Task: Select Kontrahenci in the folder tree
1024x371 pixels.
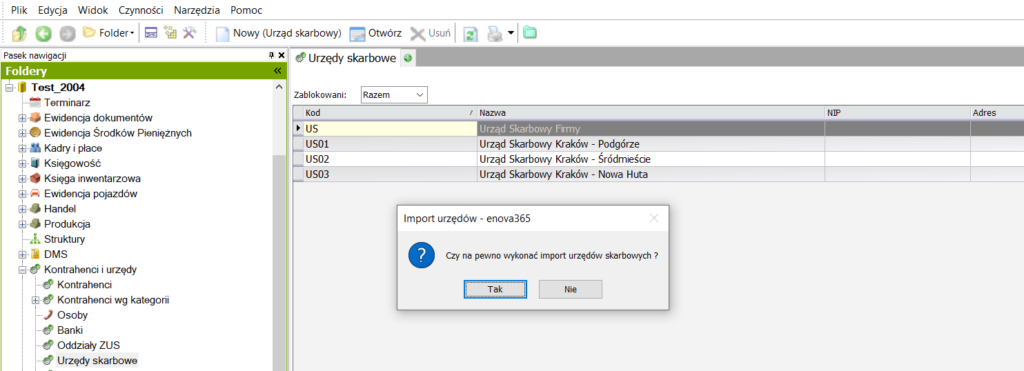Action: [84, 285]
